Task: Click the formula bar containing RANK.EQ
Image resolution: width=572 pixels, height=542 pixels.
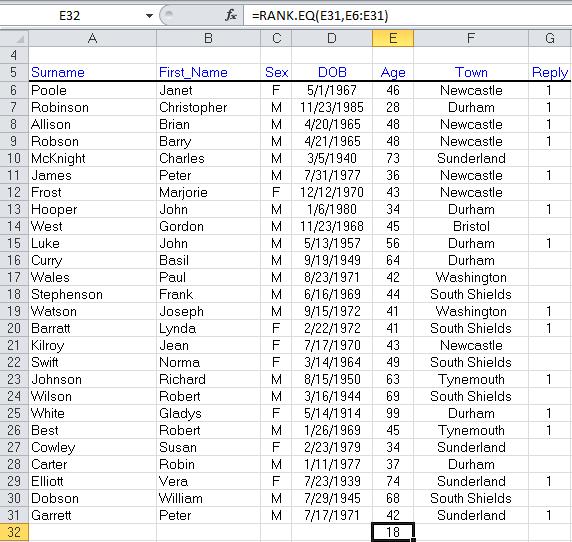Action: point(407,16)
